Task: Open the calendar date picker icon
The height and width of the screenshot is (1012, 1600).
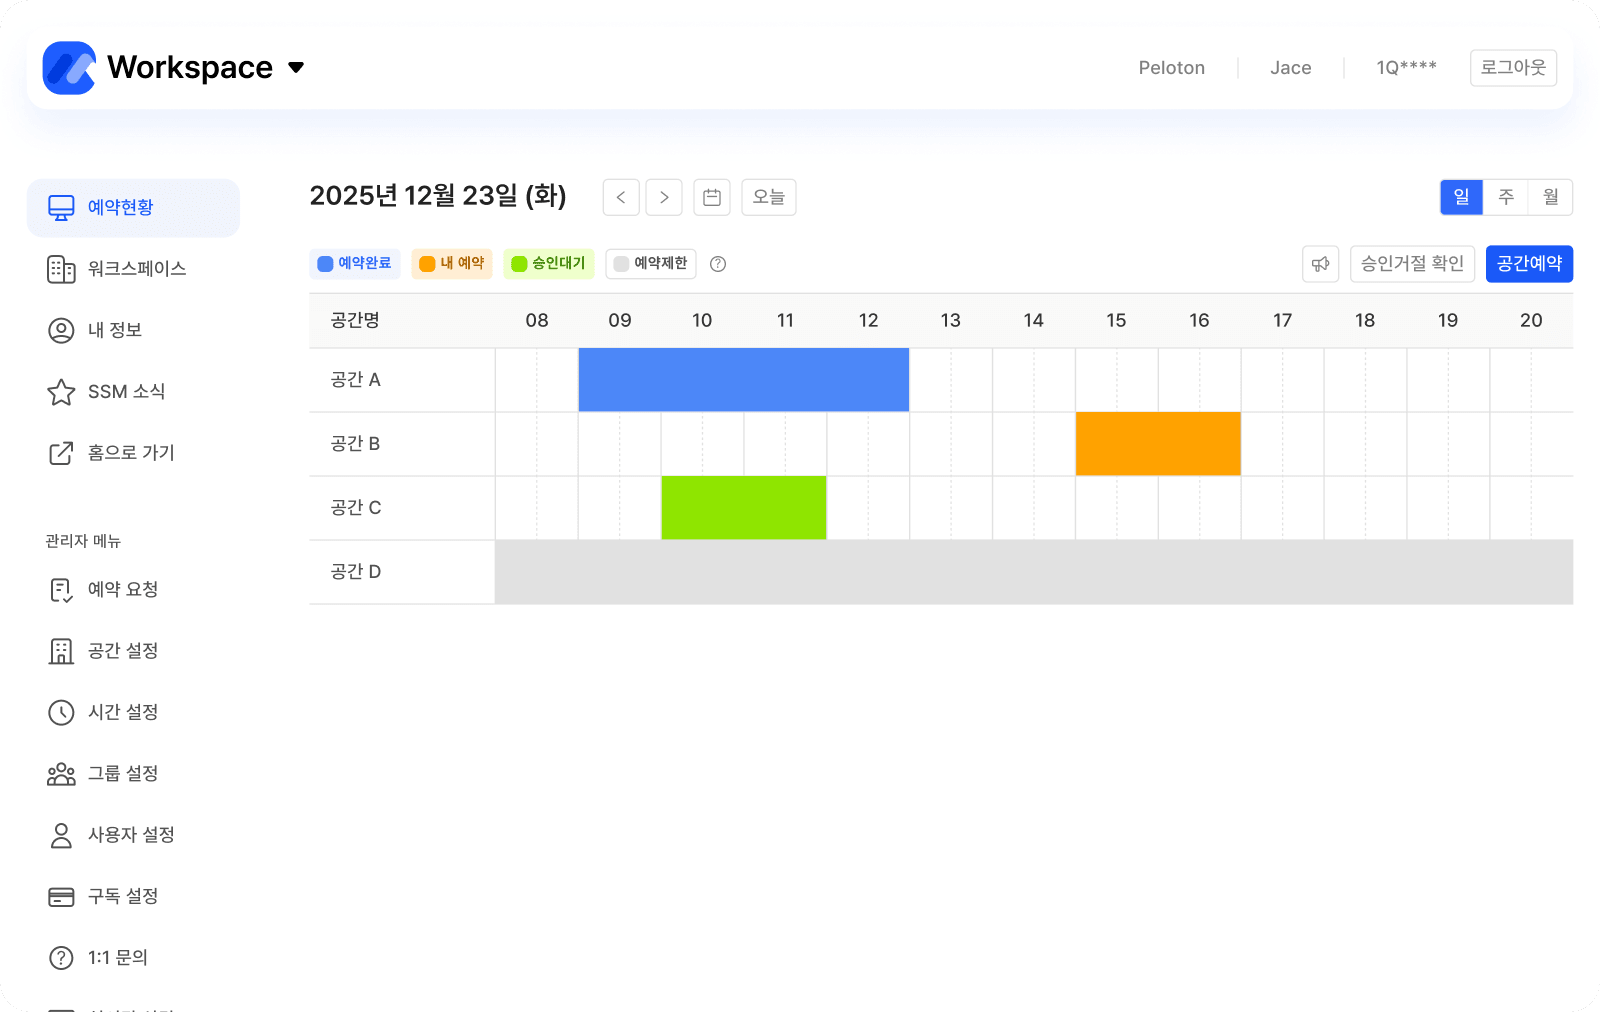Action: (x=712, y=198)
